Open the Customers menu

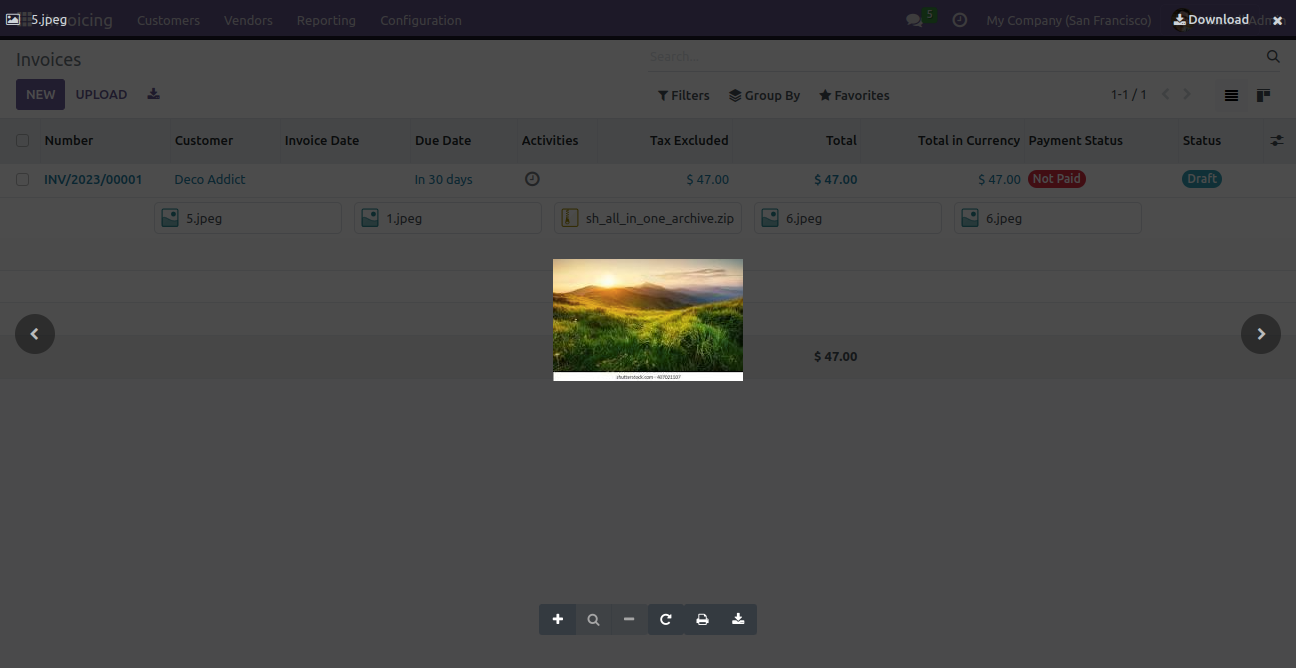168,20
